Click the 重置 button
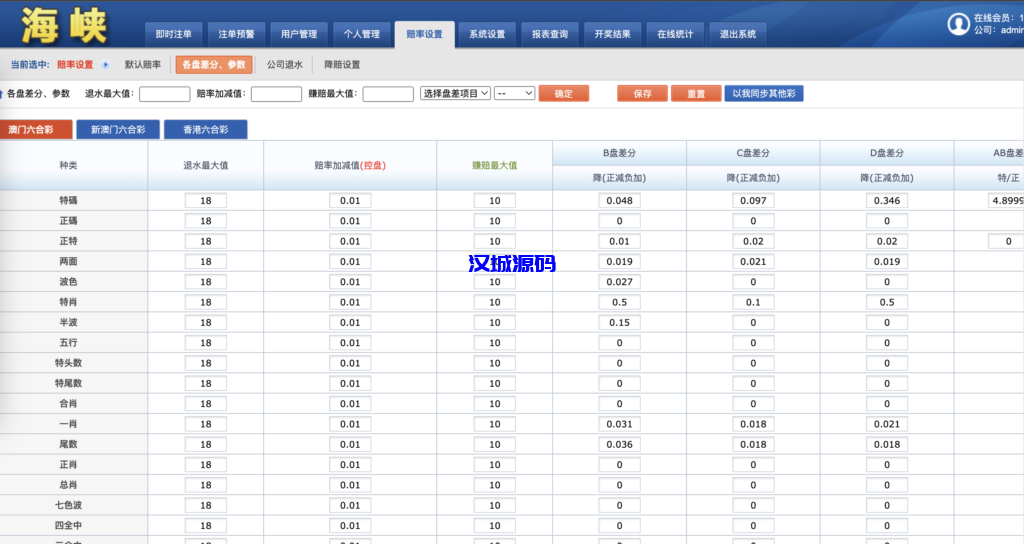Viewport: 1024px width, 544px height. (x=696, y=93)
